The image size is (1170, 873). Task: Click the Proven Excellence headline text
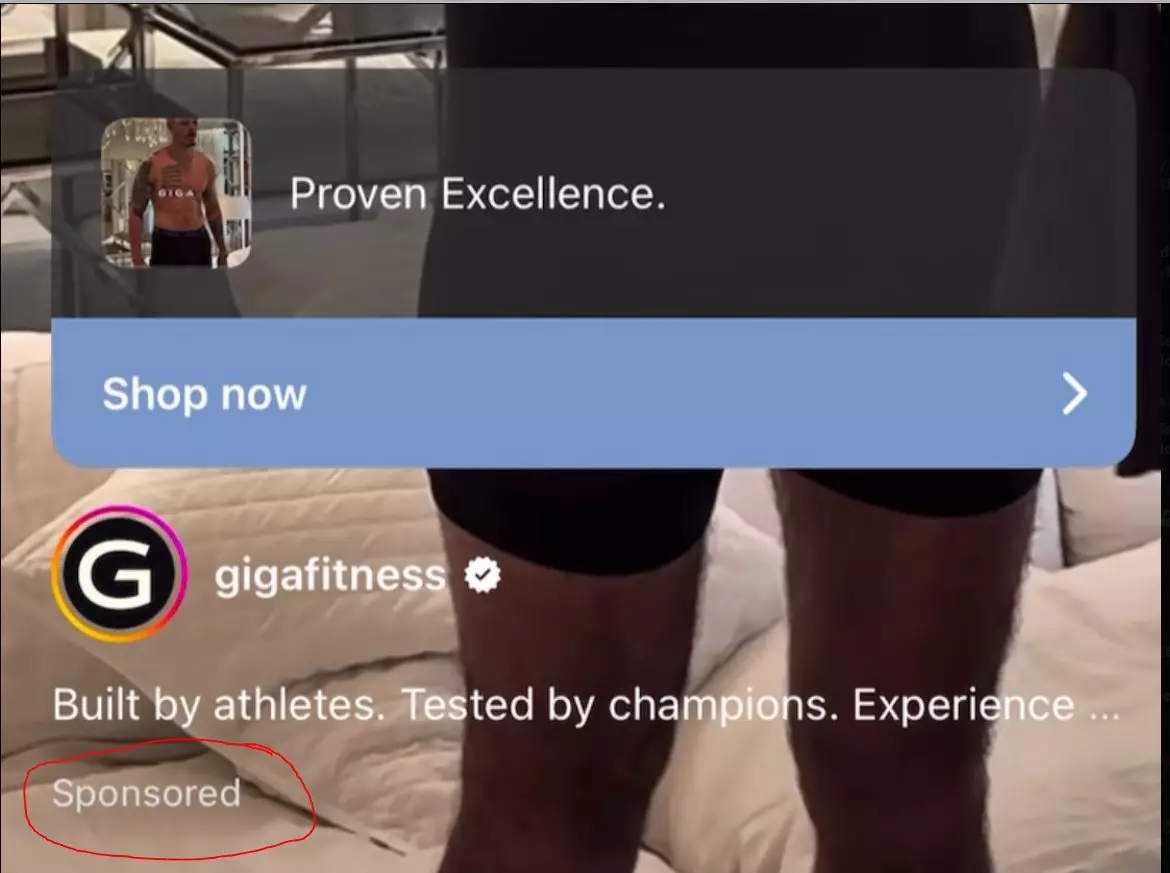pos(477,194)
